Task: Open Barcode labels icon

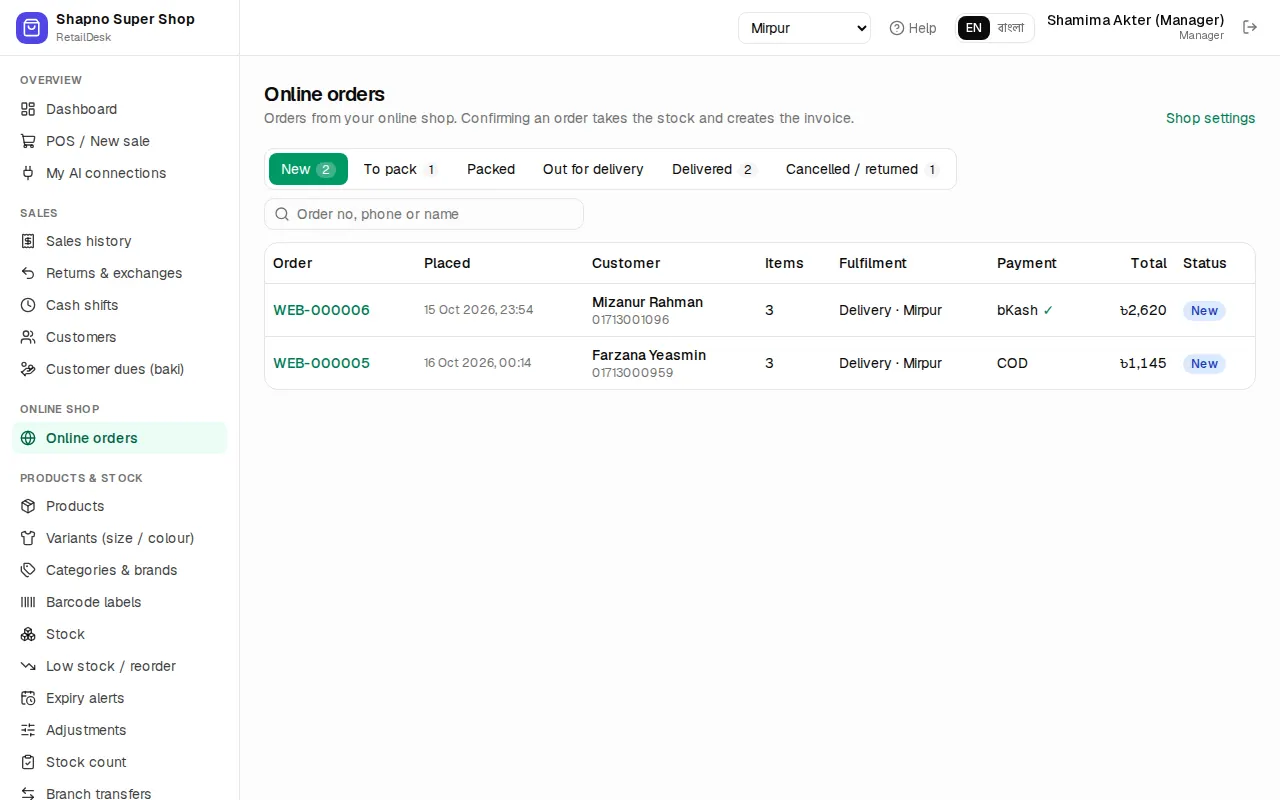Action: coord(28,602)
